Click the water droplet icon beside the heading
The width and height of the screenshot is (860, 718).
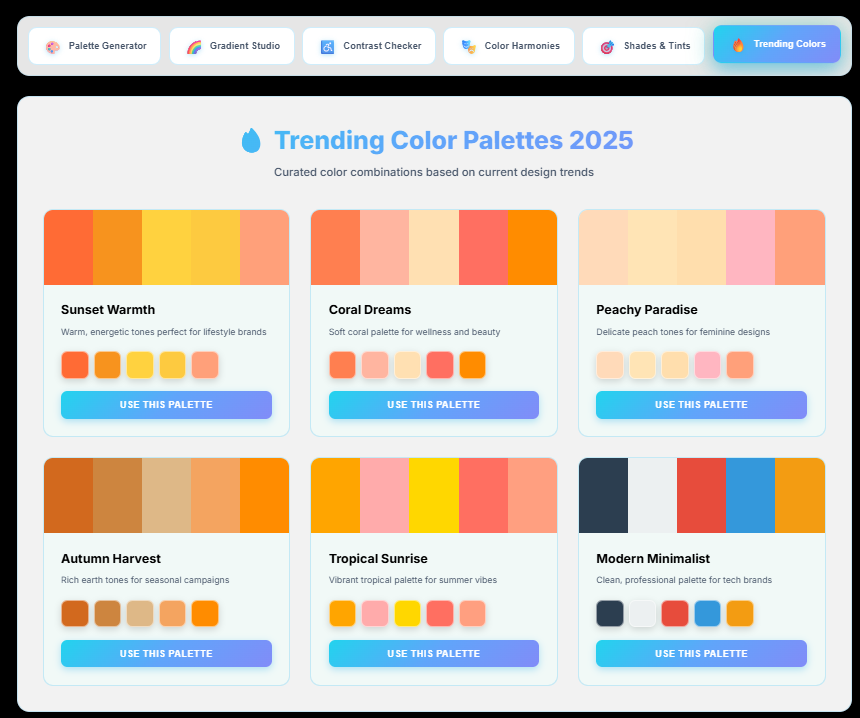point(251,140)
